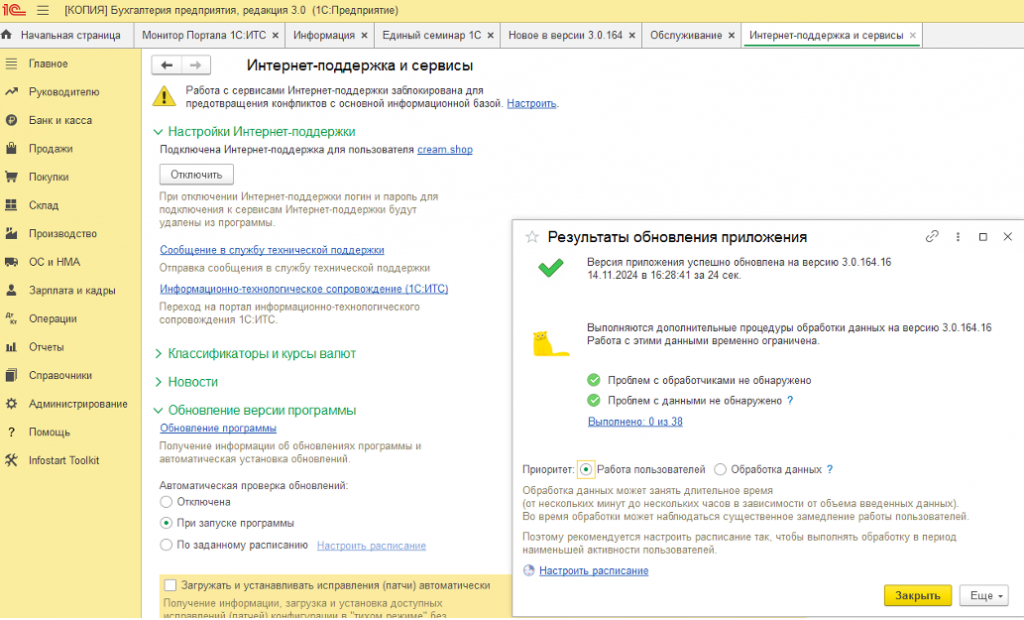This screenshot has height=620, width=1024.
Task: Close Интернет-поддержка и сервисы tab
Action: tap(912, 35)
